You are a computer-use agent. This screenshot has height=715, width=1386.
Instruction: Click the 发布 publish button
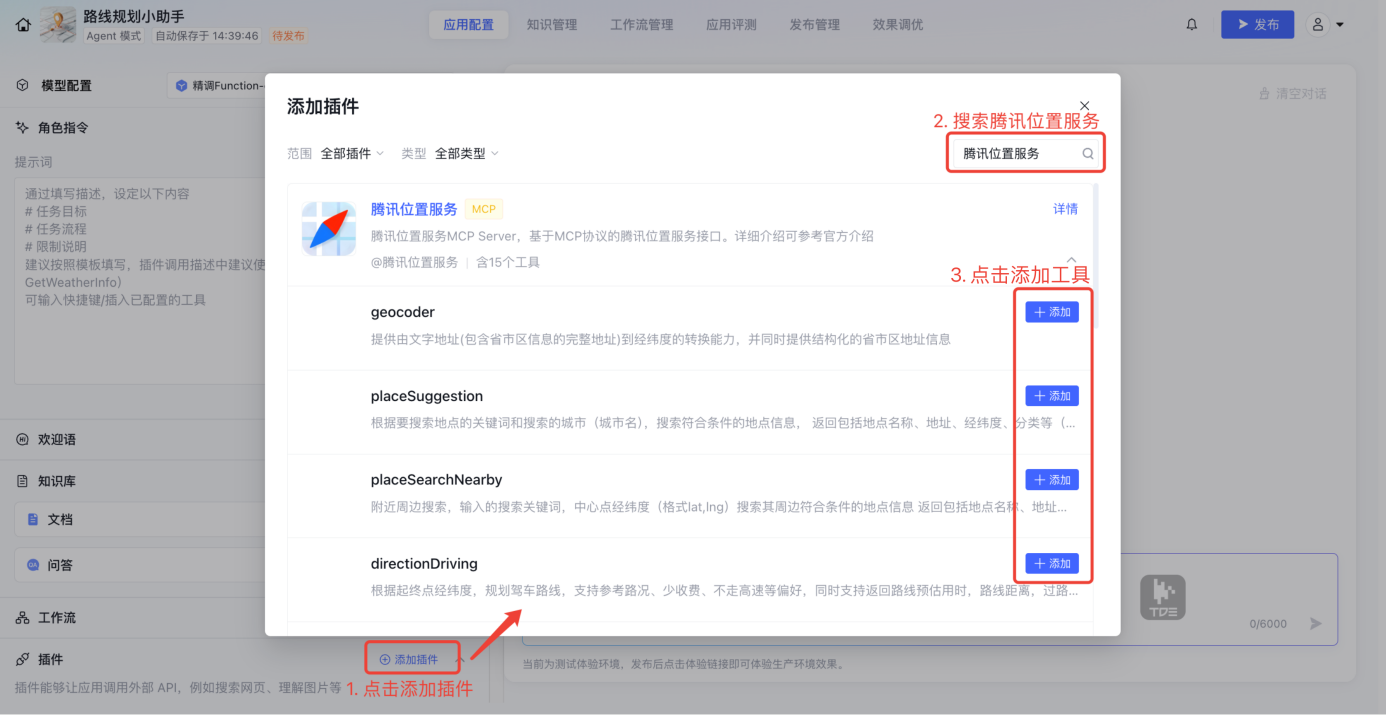click(1257, 25)
